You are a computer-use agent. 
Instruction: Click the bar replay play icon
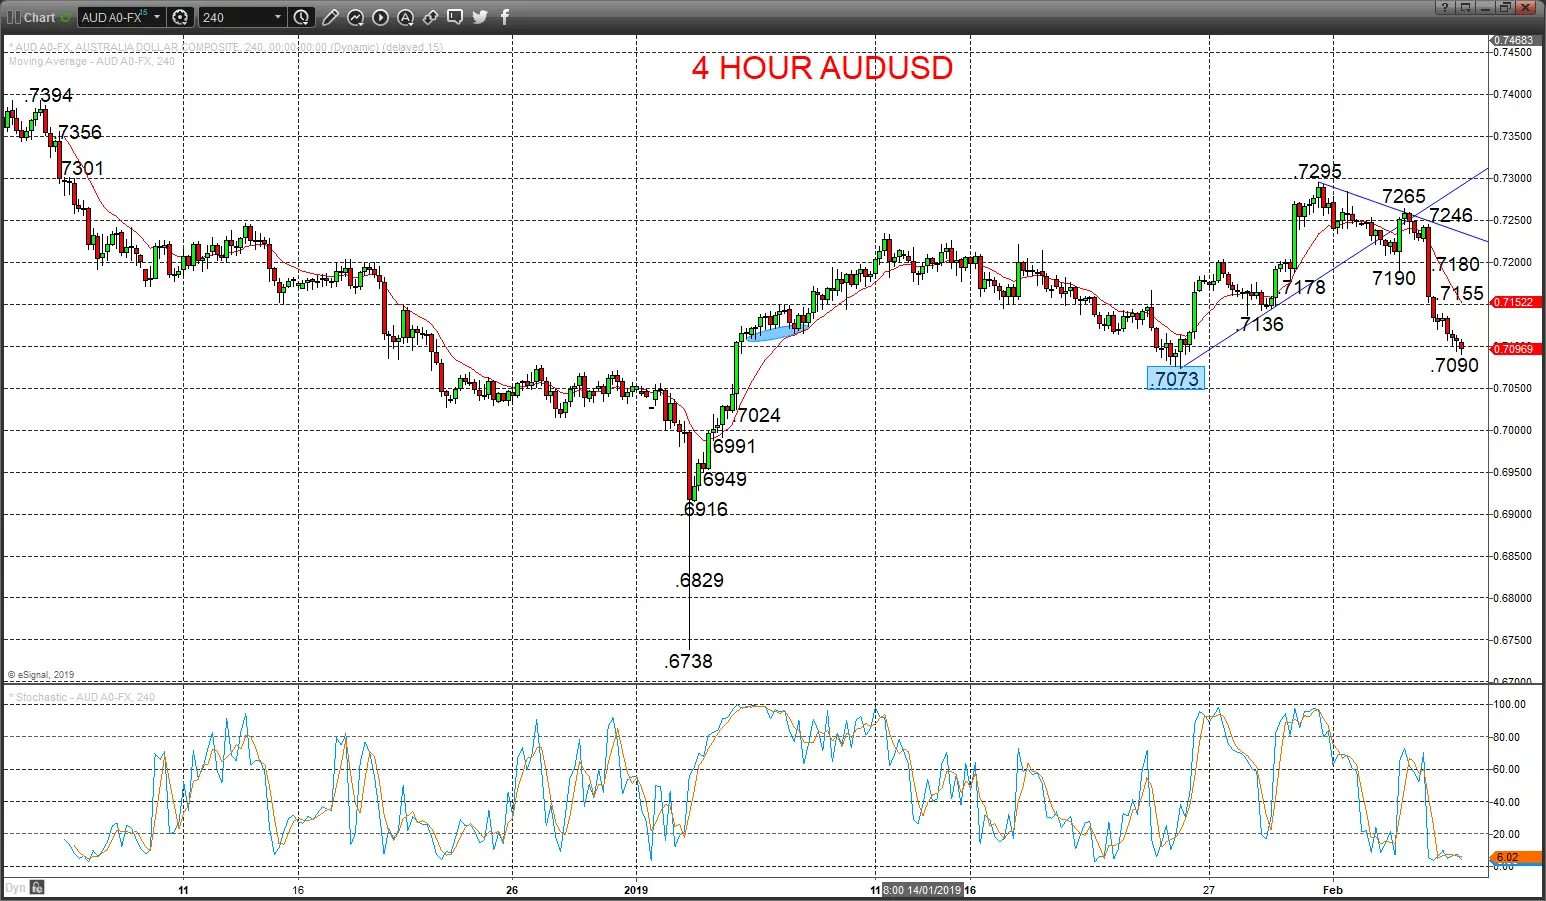pyautogui.click(x=381, y=17)
